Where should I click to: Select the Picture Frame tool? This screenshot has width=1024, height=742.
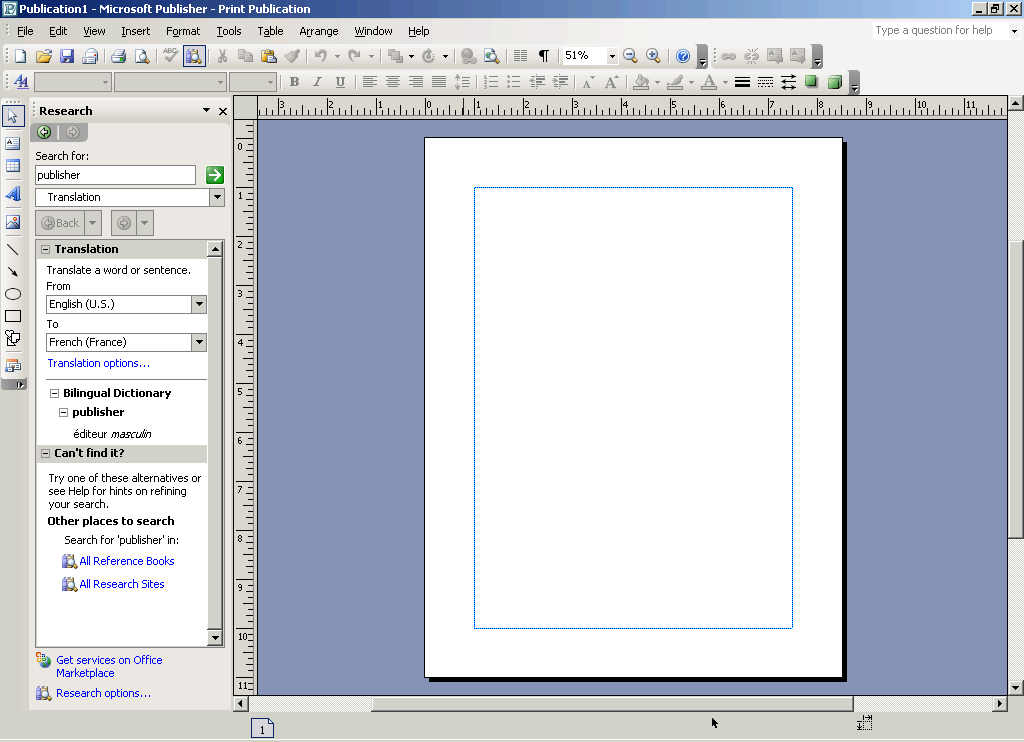coord(12,222)
